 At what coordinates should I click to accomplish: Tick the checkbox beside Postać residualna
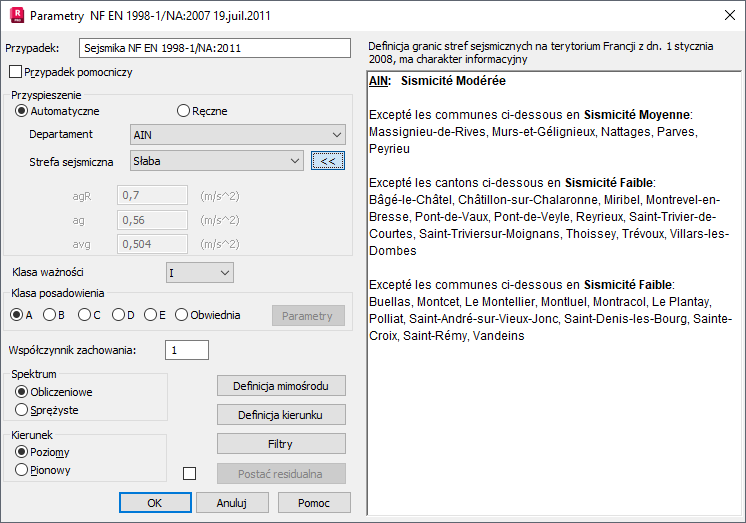point(189,474)
